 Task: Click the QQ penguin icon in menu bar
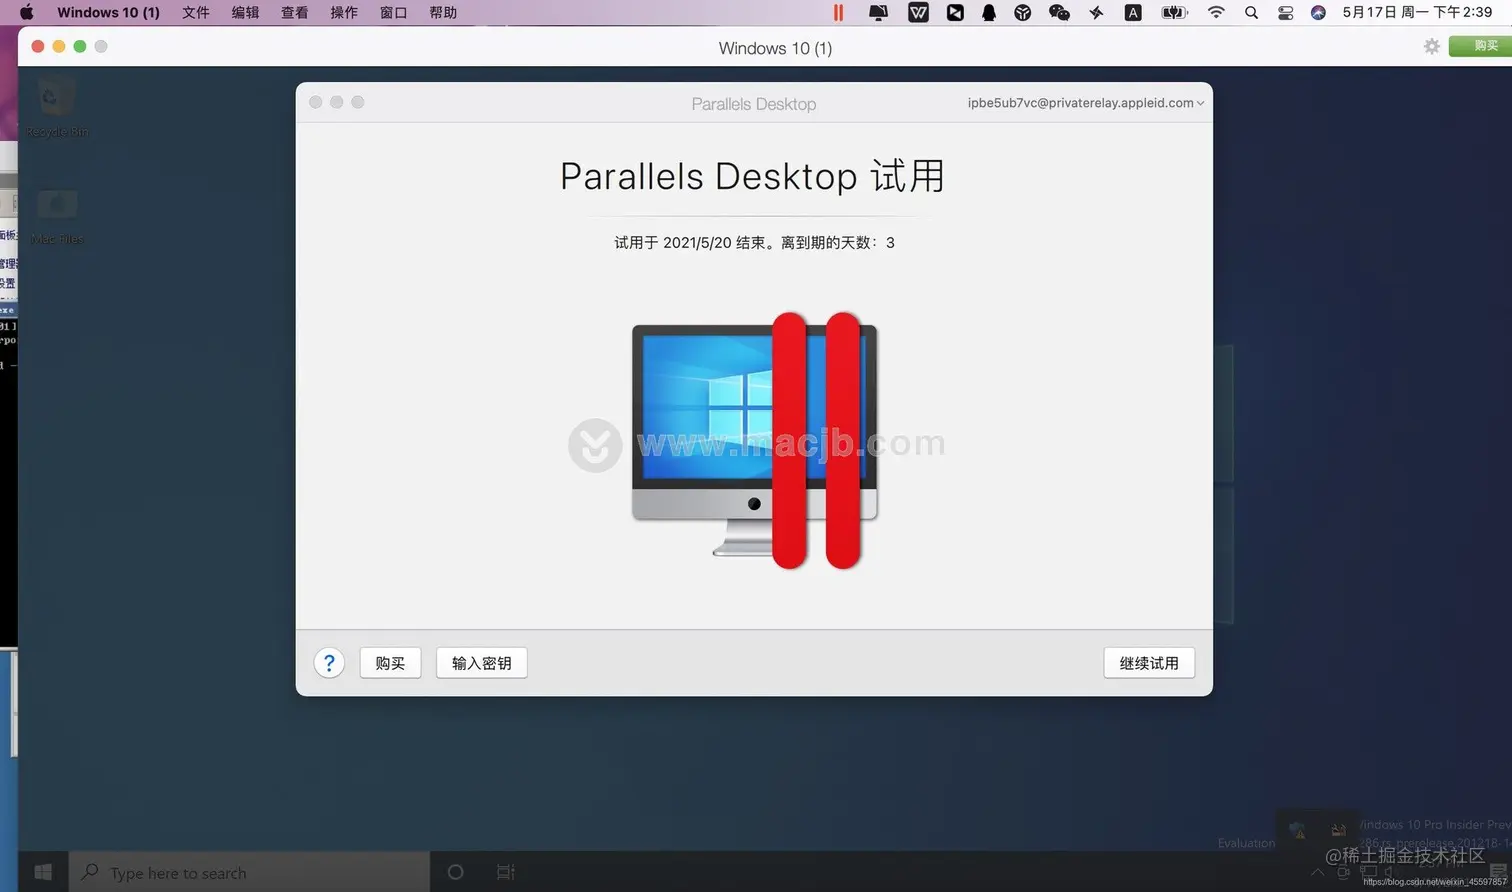click(x=989, y=12)
